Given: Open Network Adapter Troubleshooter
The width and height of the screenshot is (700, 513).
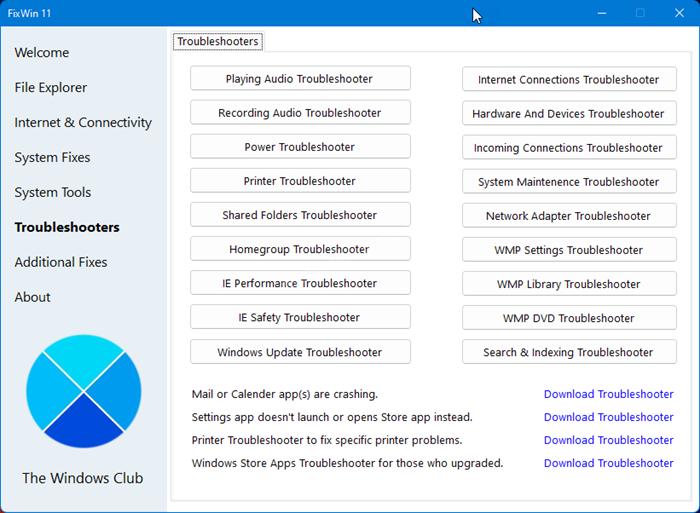Looking at the screenshot, I should 568,216.
